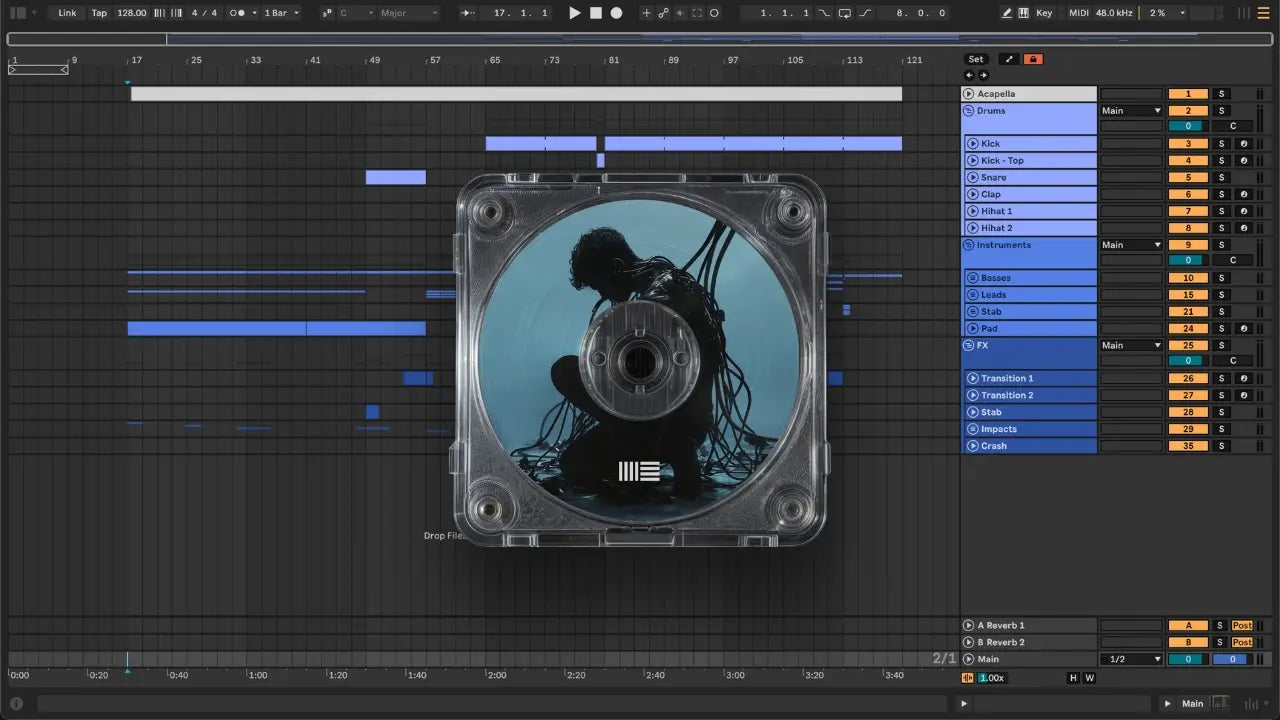Screen dimensions: 1280x720
Task: Click the Stop transport button
Action: pos(595,13)
